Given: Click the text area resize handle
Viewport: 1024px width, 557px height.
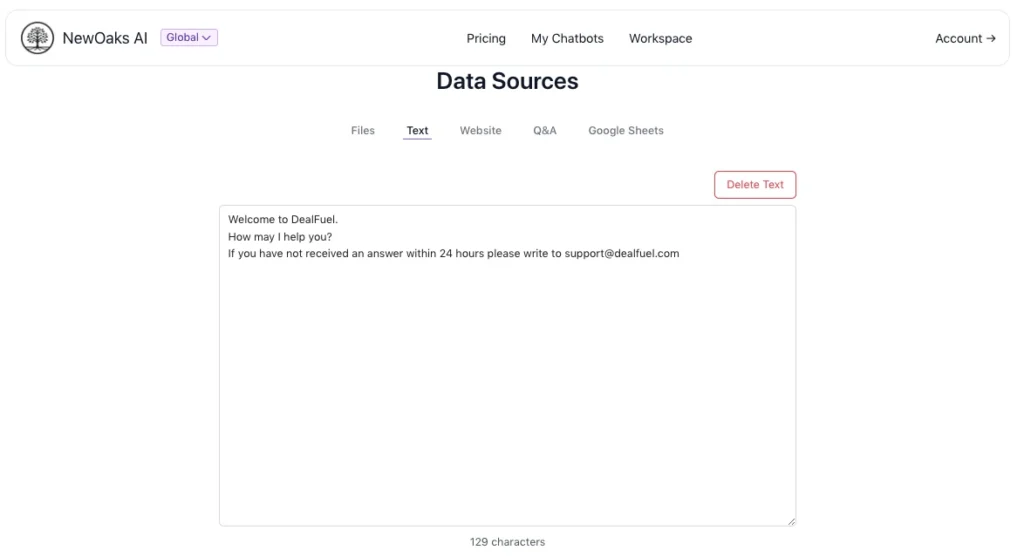Looking at the screenshot, I should [791, 521].
